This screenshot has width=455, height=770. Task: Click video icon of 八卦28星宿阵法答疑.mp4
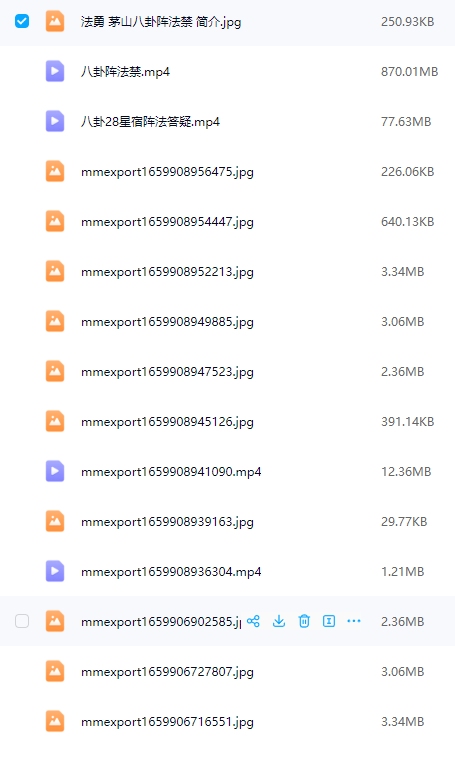pyautogui.click(x=55, y=121)
